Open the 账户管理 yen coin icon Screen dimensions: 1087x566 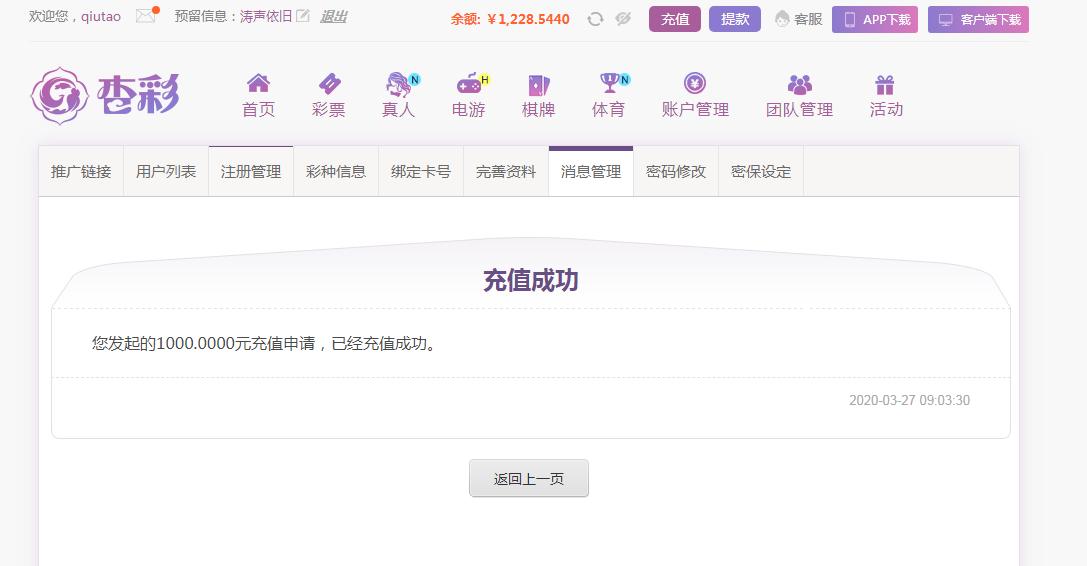coord(695,83)
